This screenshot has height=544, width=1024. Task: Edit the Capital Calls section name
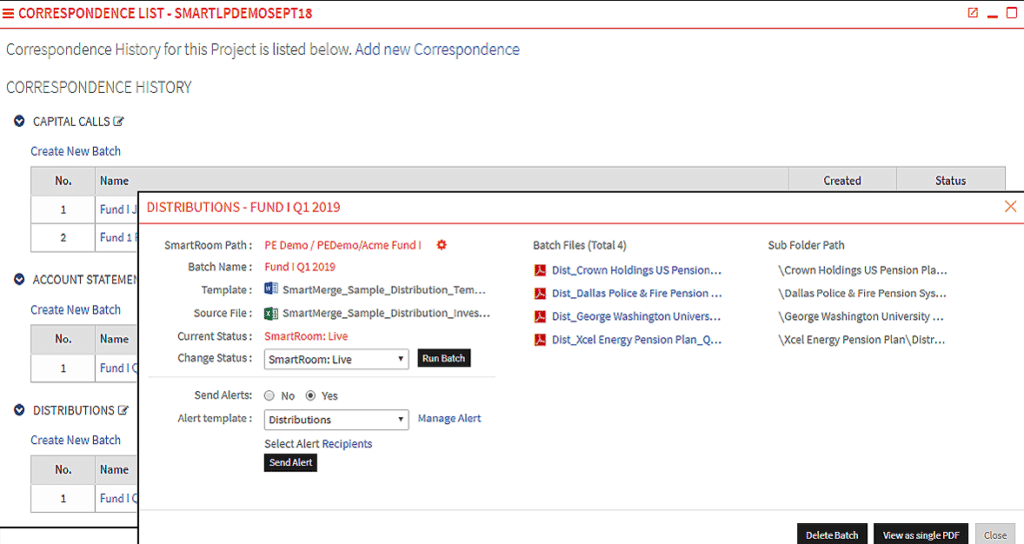118,121
